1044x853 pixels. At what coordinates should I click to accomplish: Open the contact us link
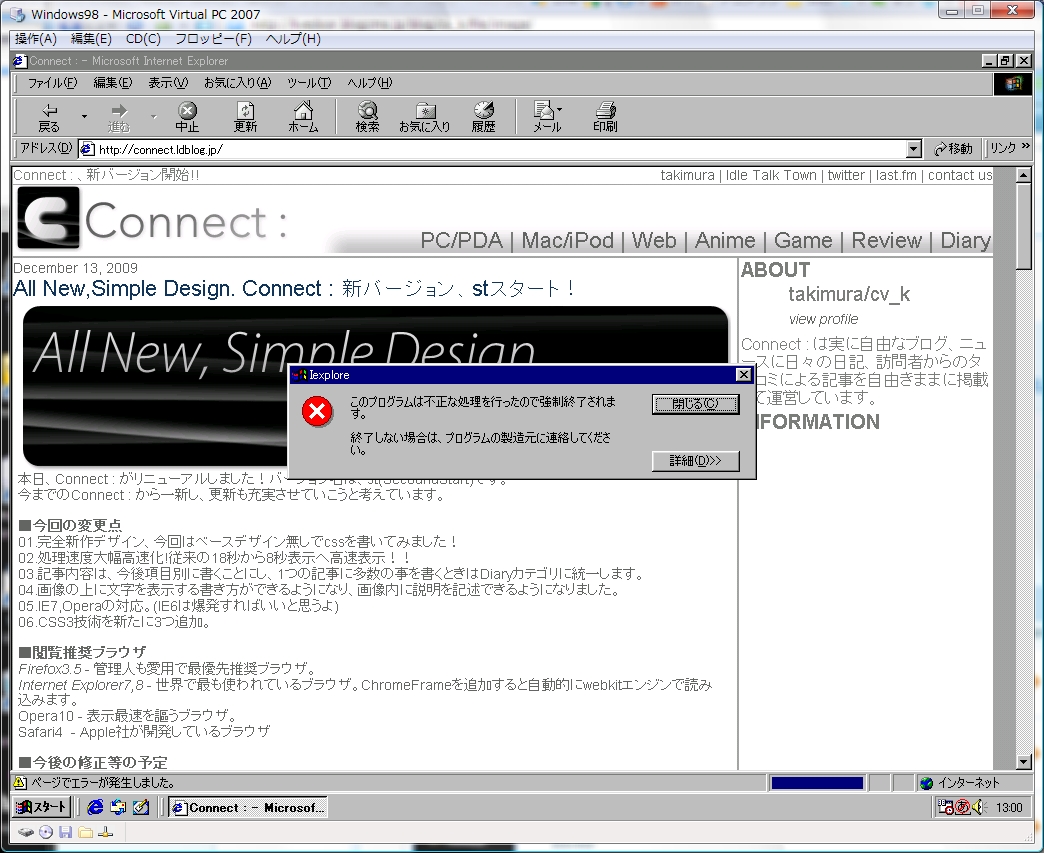(x=960, y=175)
